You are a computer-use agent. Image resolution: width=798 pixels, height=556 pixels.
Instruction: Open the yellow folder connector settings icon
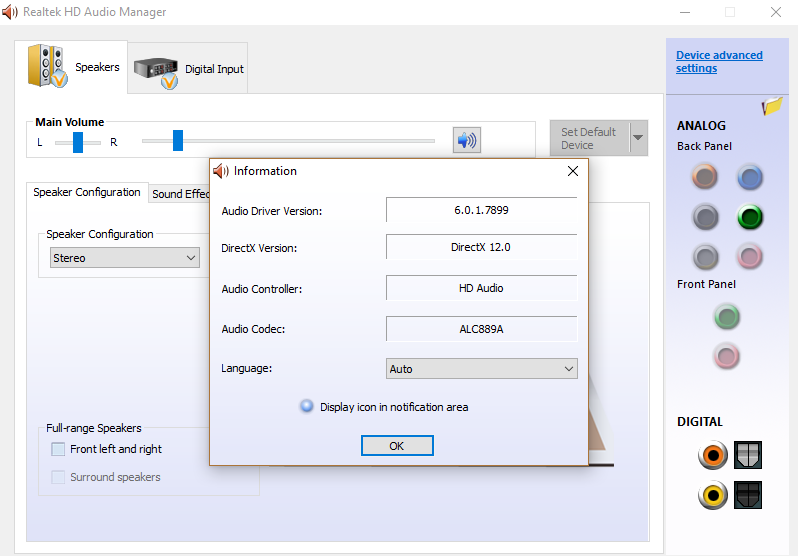pyautogui.click(x=772, y=105)
